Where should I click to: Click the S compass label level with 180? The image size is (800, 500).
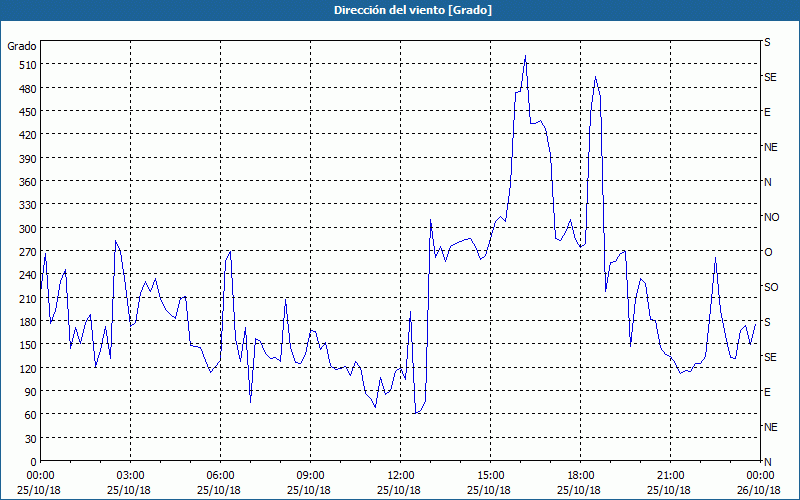click(x=767, y=322)
